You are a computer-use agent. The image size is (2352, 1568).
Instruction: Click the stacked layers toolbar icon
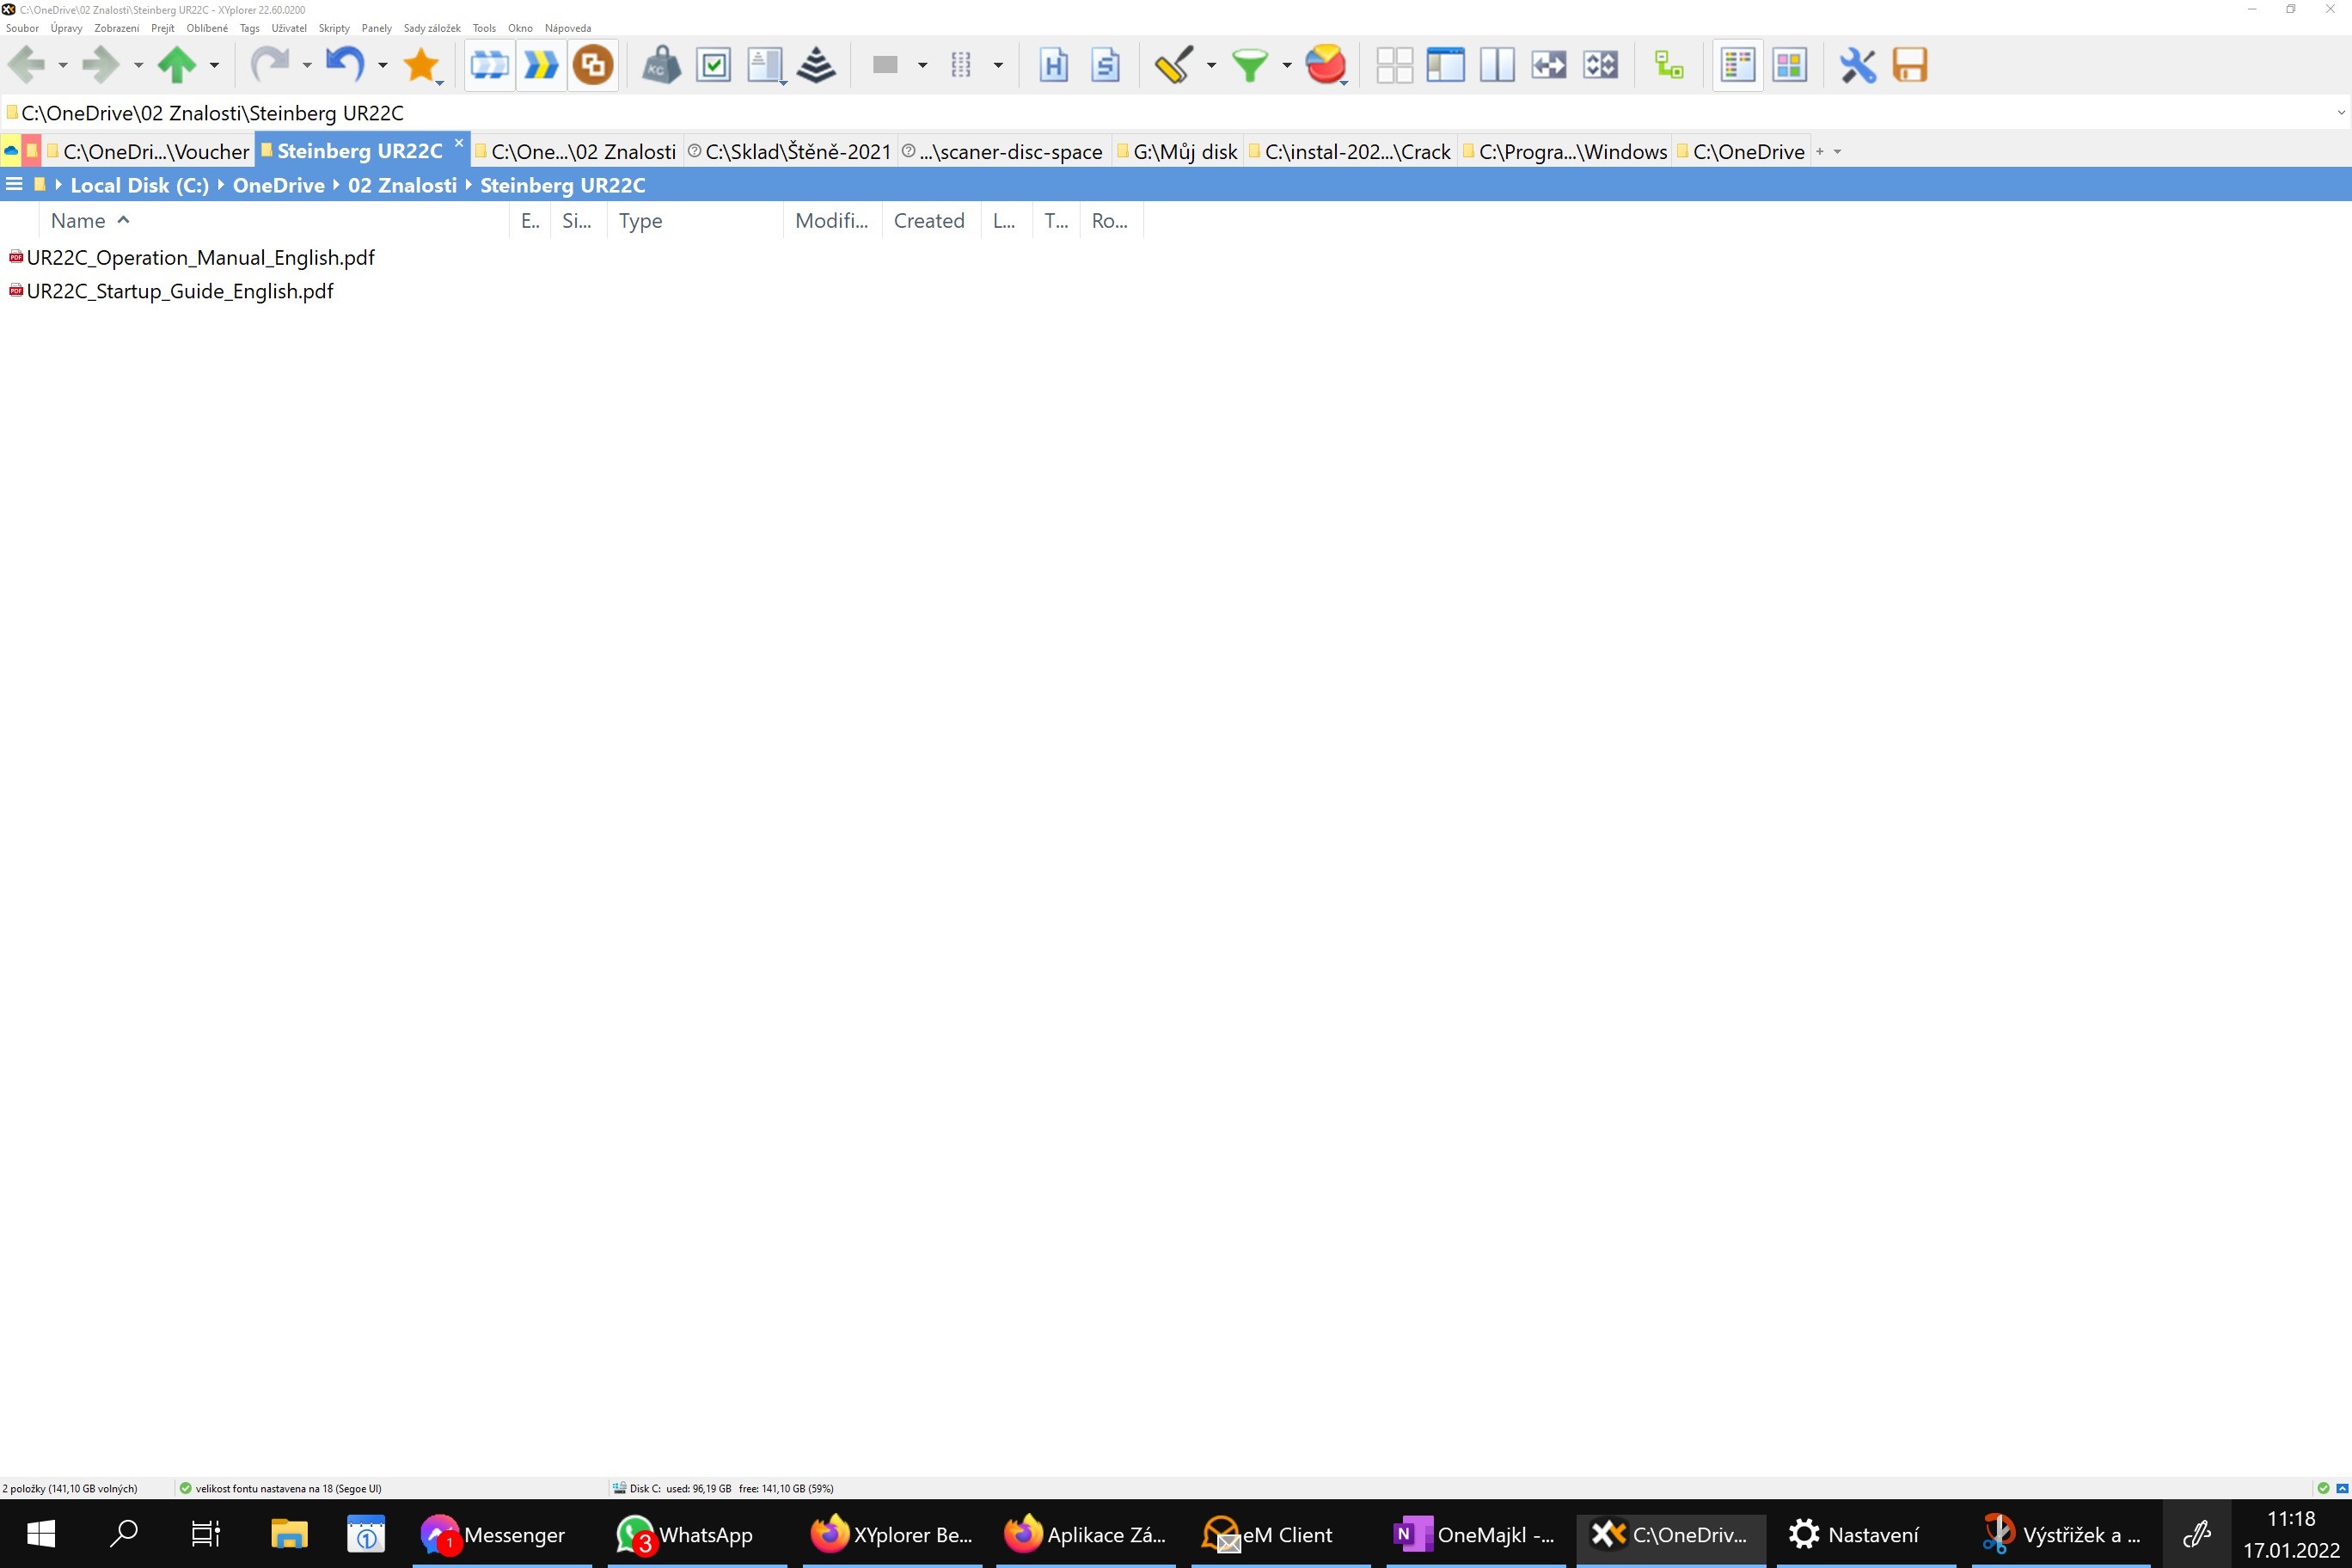pyautogui.click(x=817, y=65)
